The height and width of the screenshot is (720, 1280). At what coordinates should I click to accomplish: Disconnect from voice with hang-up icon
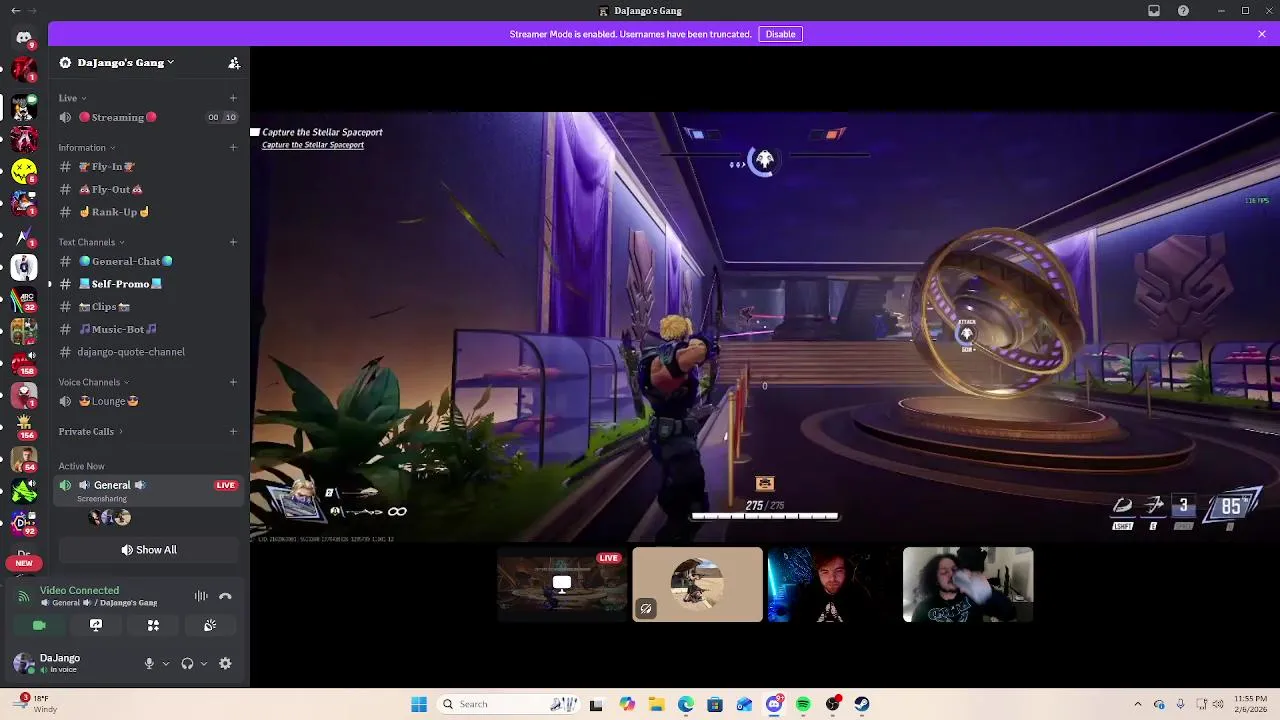225,596
